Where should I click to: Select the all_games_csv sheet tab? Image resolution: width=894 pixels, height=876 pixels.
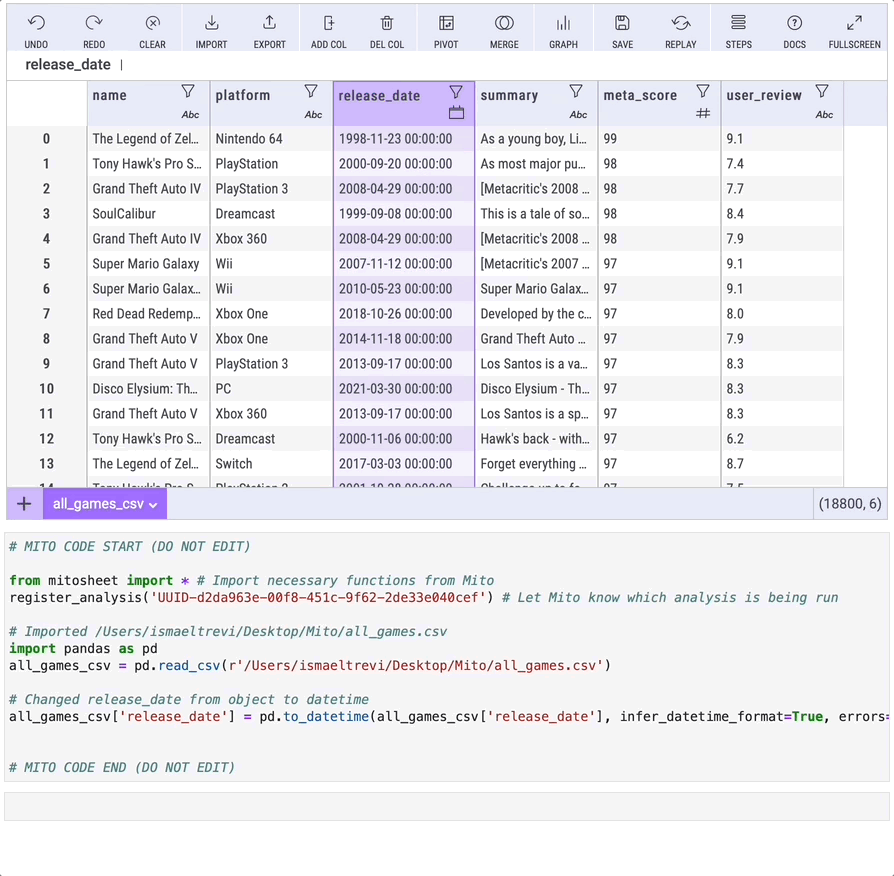coord(100,504)
